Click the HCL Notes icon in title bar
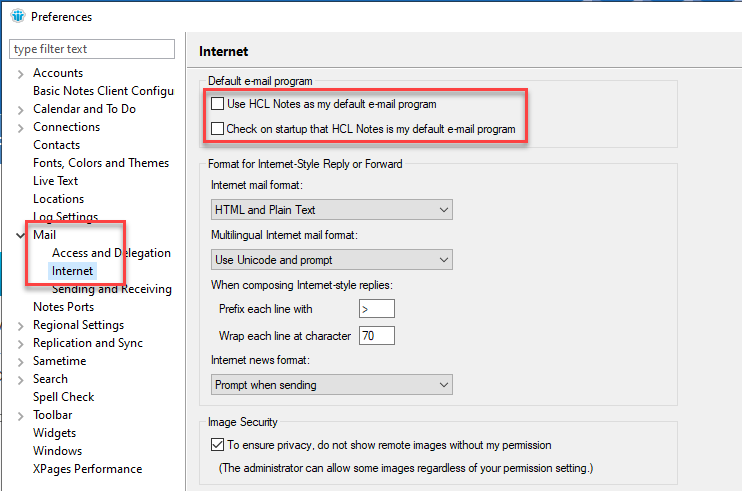742x491 pixels. [x=18, y=16]
